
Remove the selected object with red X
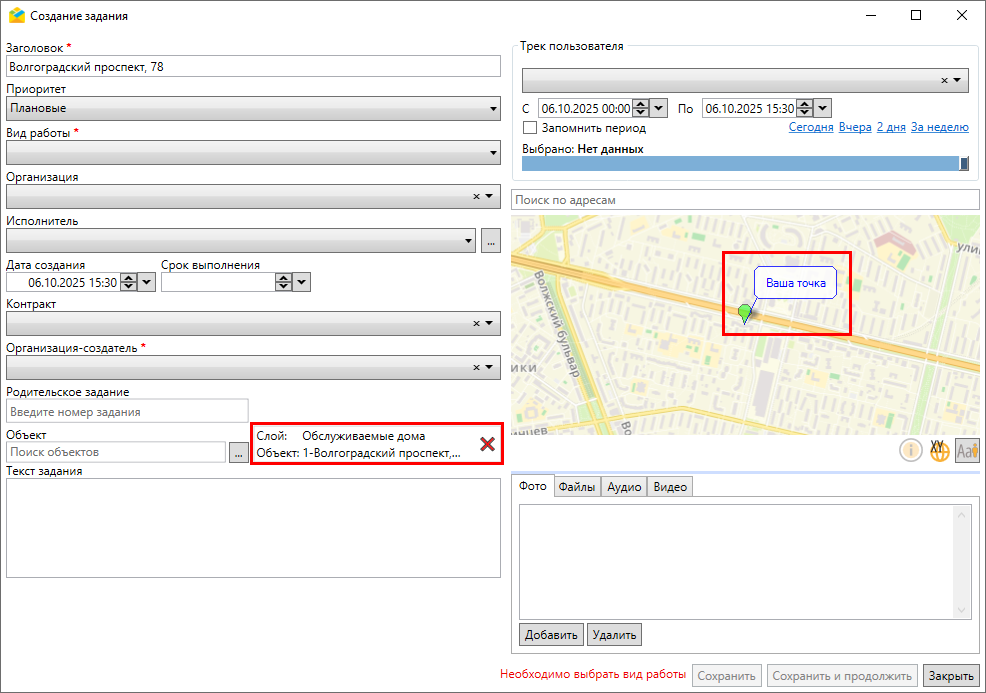[x=488, y=444]
